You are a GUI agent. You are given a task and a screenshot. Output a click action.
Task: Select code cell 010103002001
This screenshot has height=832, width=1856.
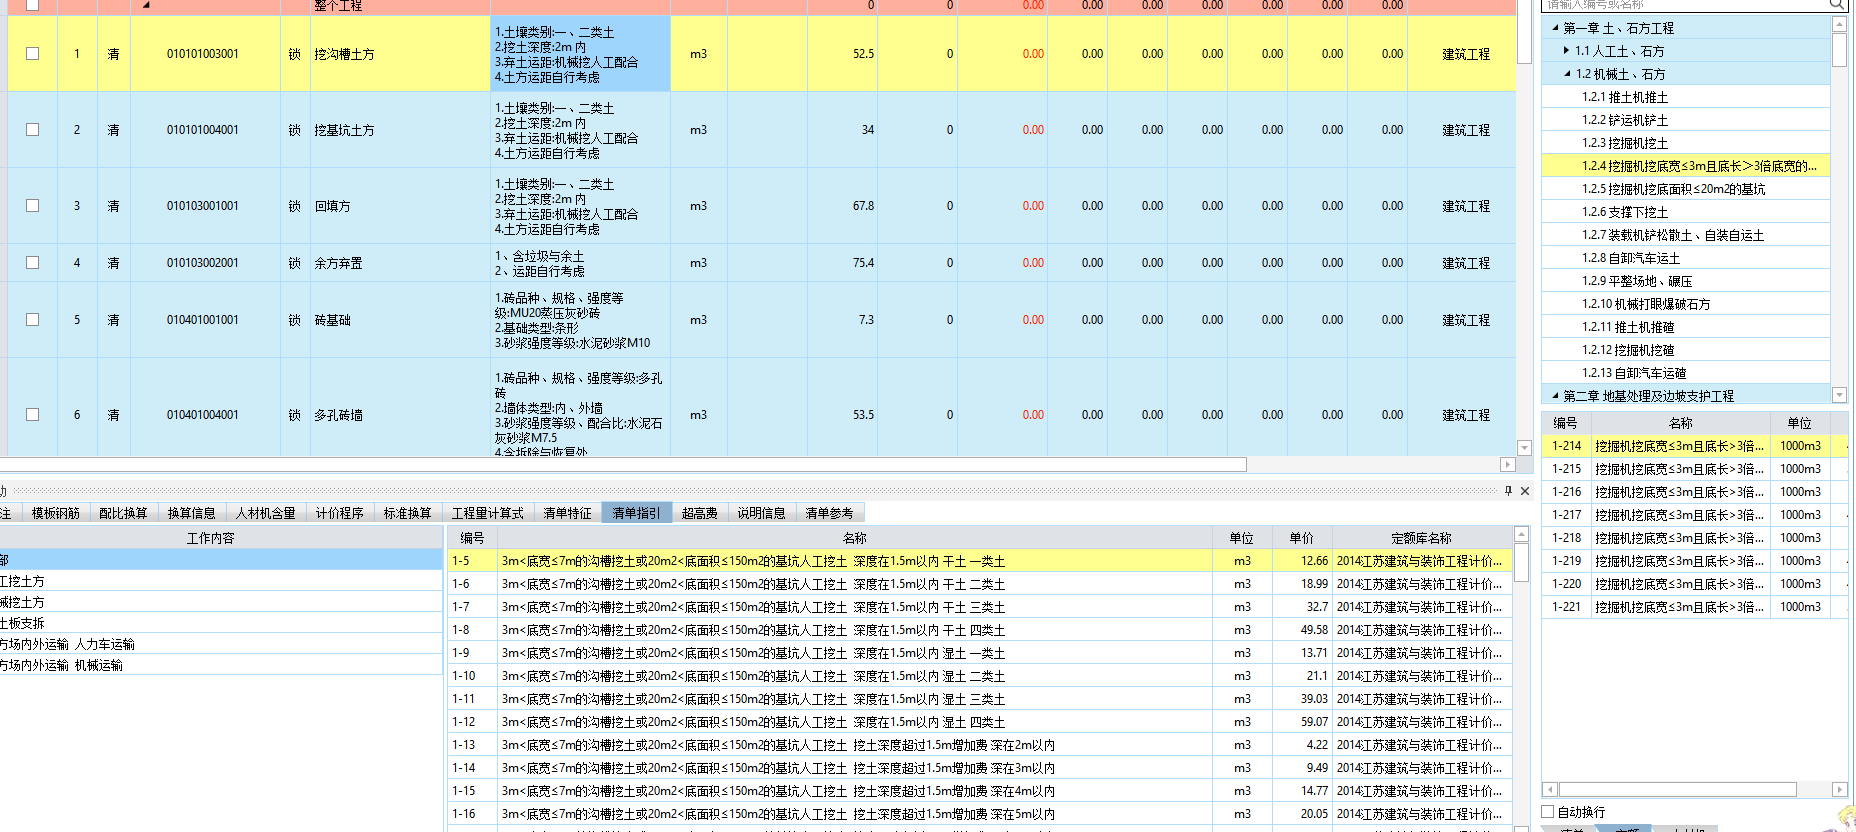tap(203, 263)
